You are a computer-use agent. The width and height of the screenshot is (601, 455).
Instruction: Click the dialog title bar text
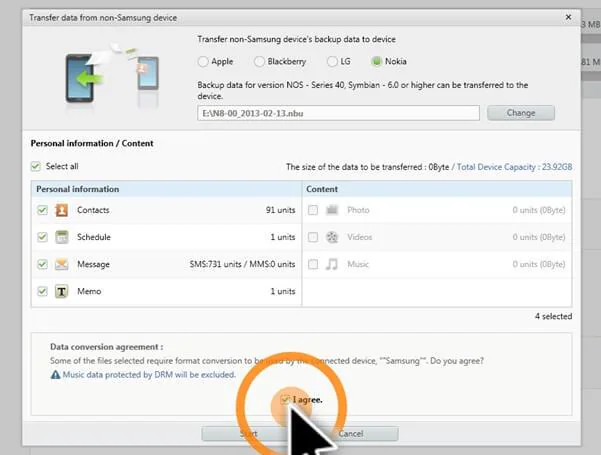click(103, 18)
